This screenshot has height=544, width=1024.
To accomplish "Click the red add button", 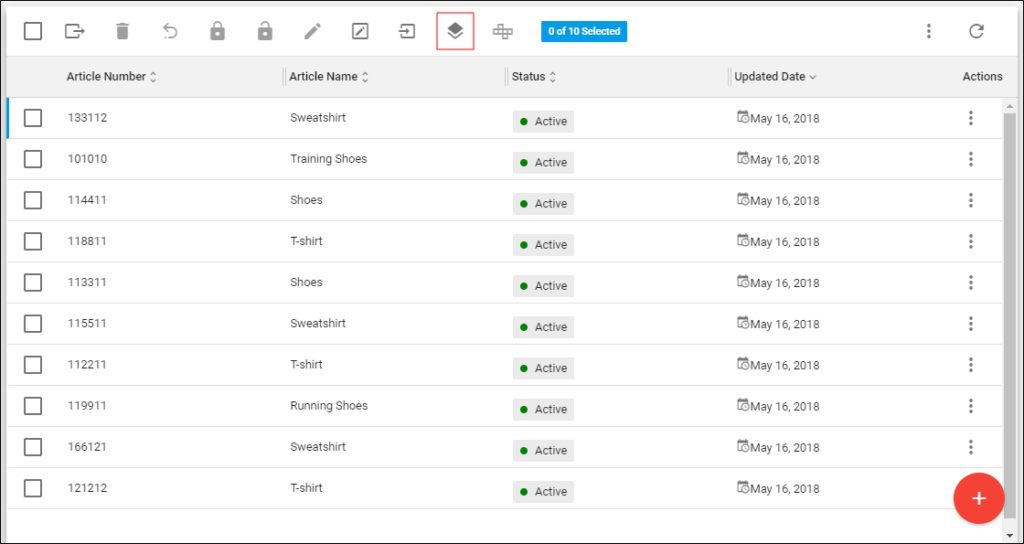I will pos(978,498).
